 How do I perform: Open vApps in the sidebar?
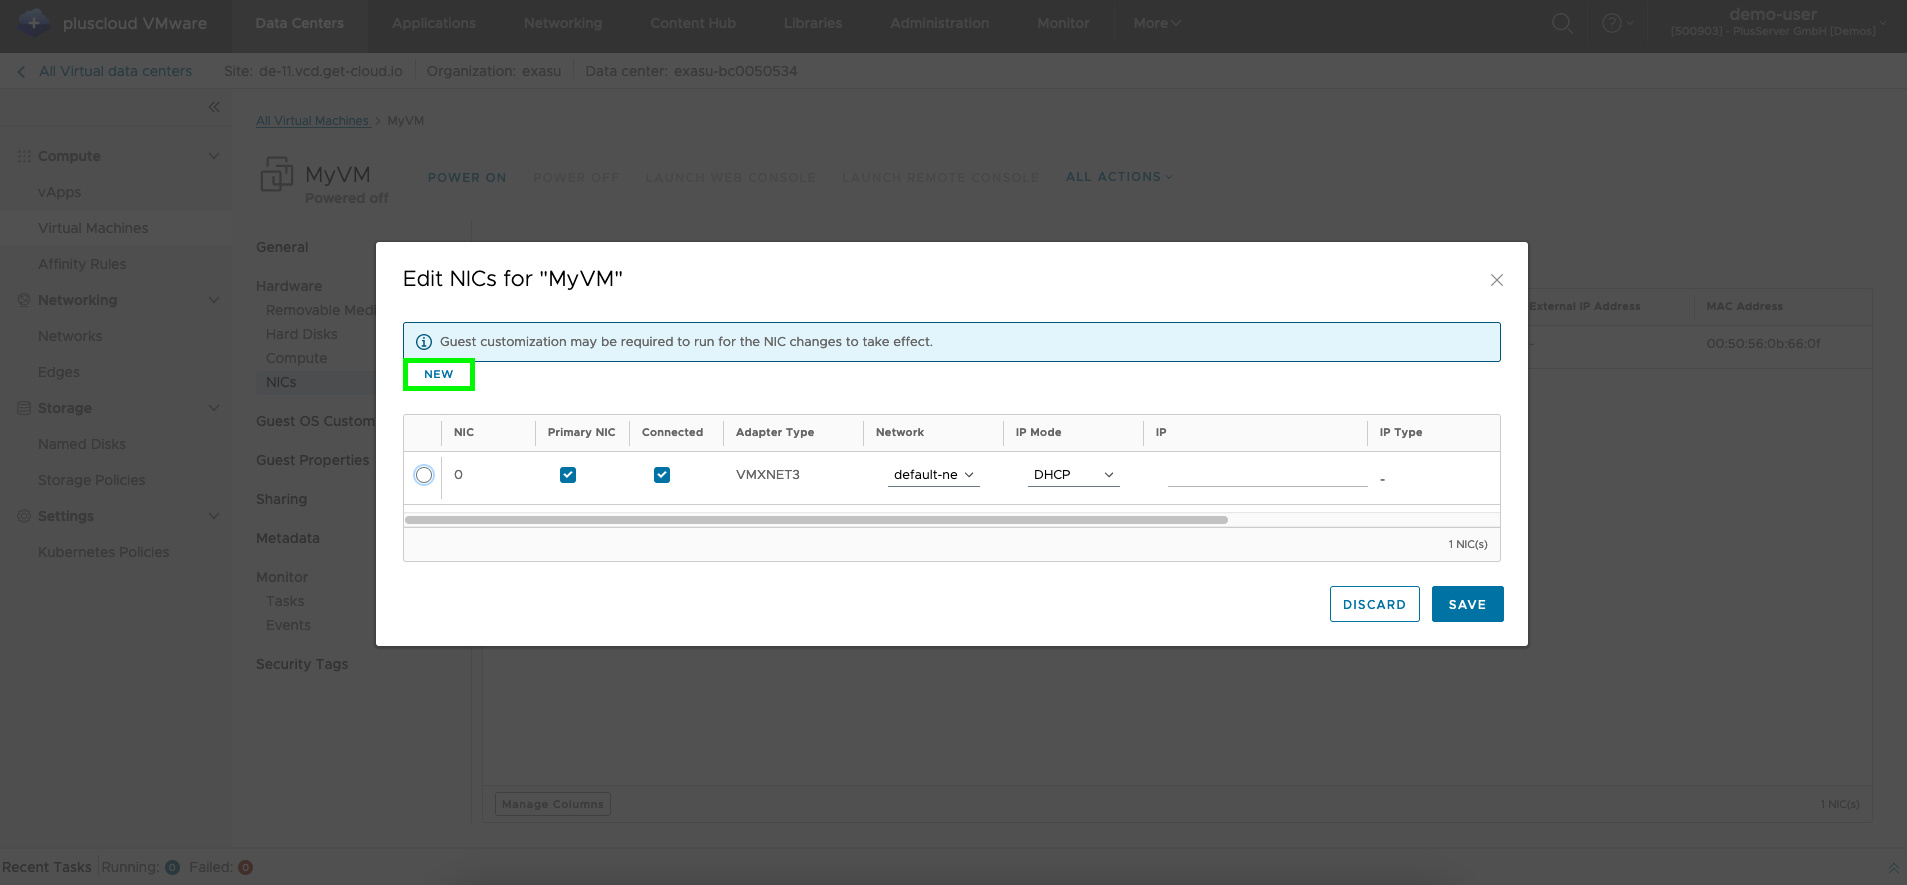tap(60, 192)
